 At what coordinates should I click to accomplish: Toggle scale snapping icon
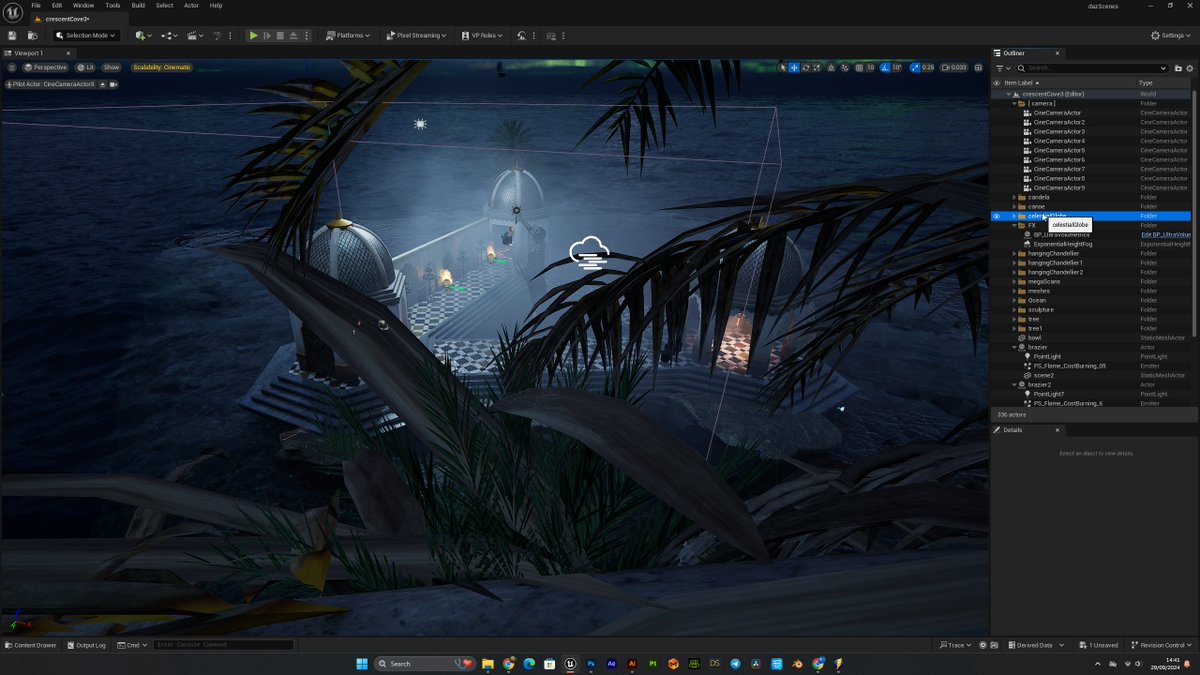pos(914,67)
